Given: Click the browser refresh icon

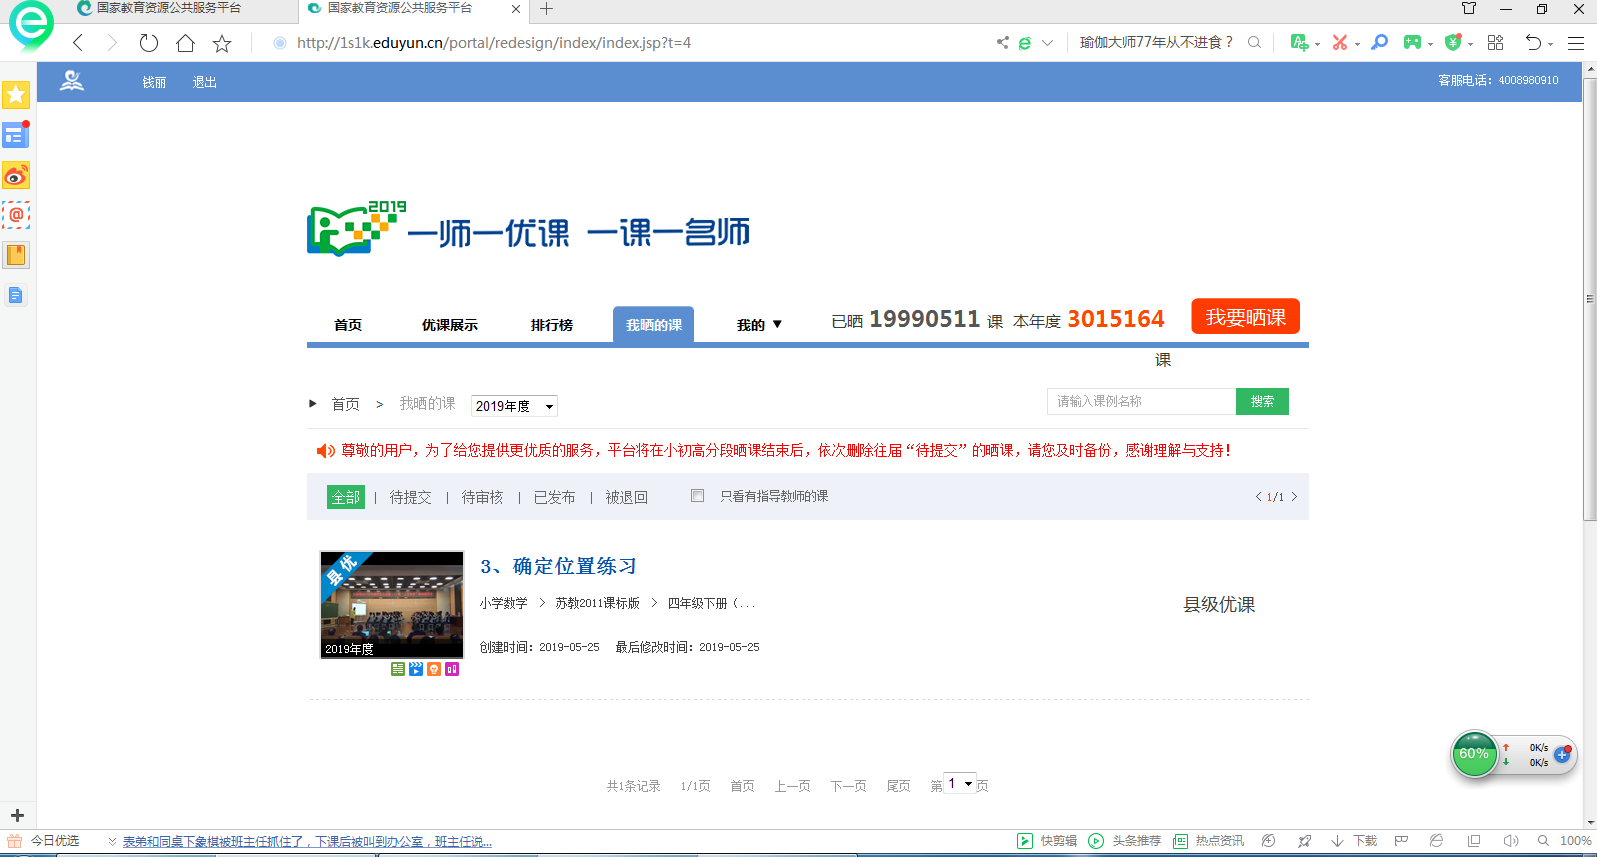Looking at the screenshot, I should pos(148,43).
